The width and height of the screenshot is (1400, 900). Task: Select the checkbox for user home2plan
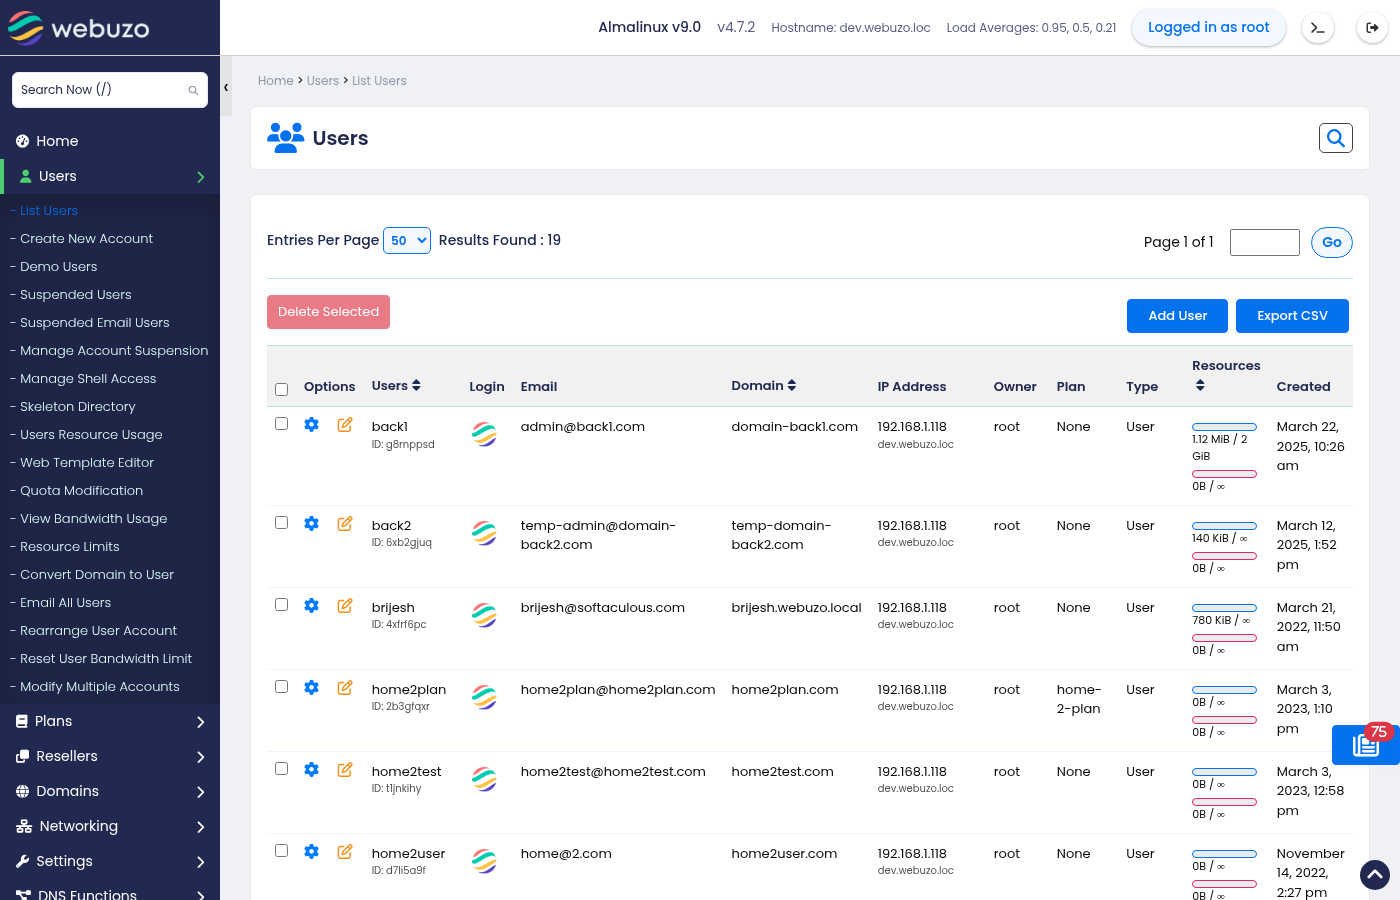[x=281, y=687]
